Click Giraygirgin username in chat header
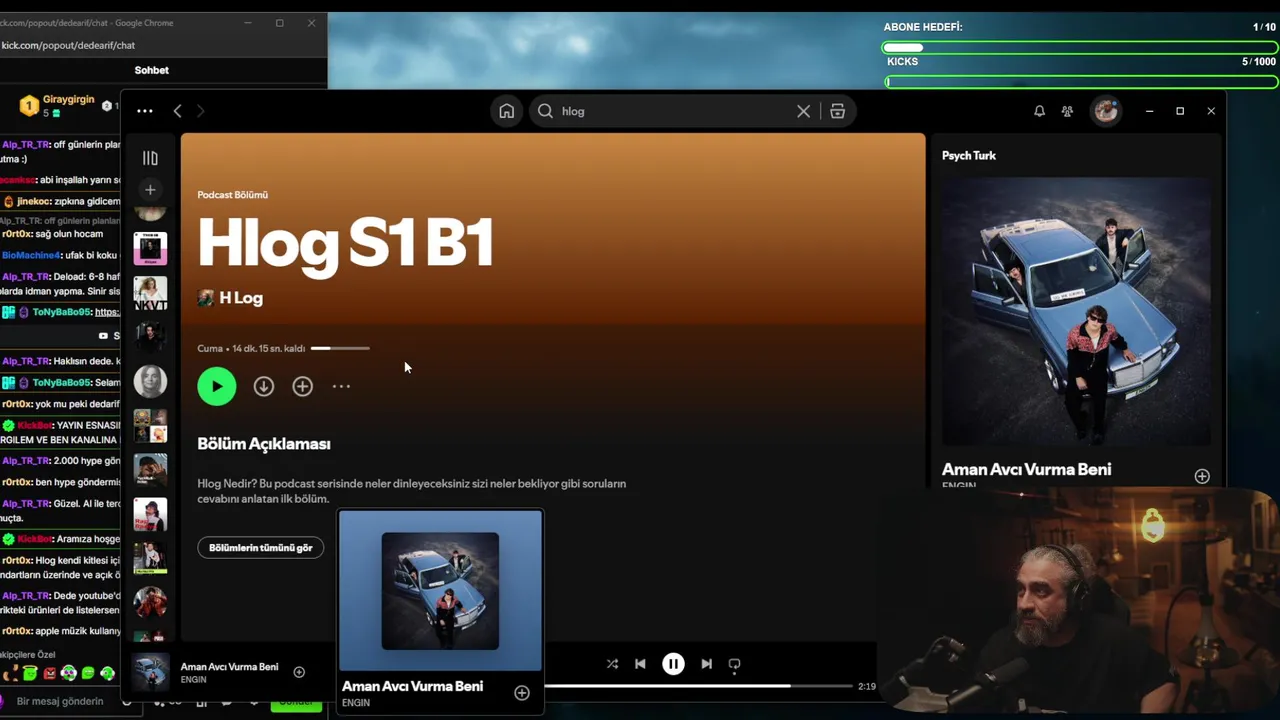Image resolution: width=1280 pixels, height=720 pixels. (68, 100)
